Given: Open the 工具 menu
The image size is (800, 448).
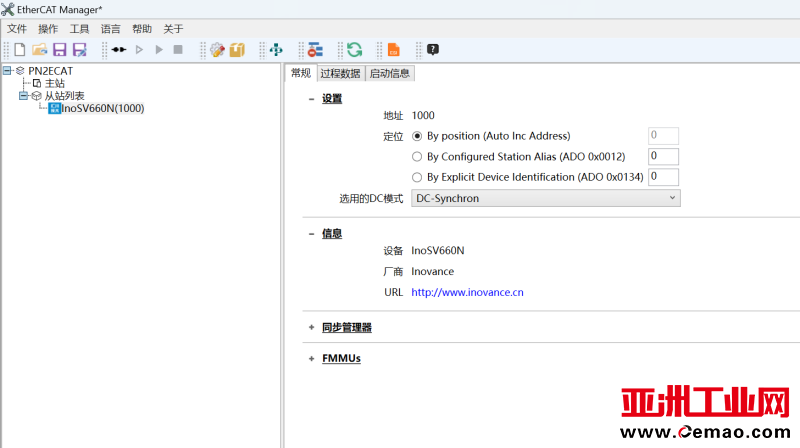Looking at the screenshot, I should tap(79, 29).
